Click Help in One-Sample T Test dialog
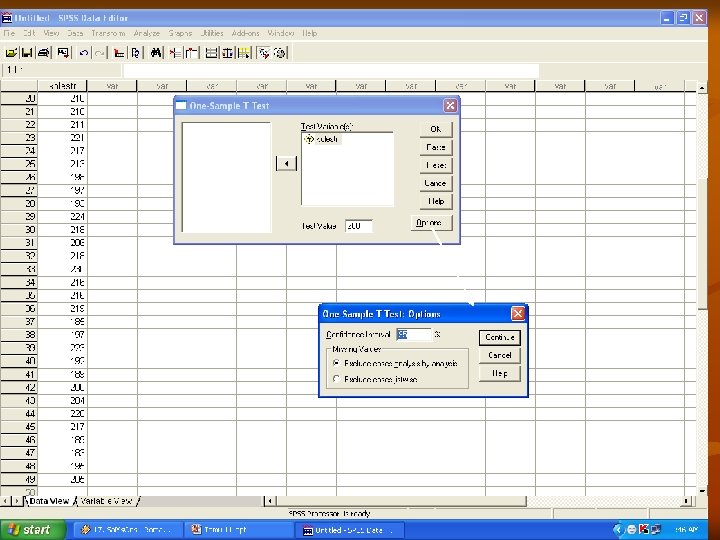The image size is (720, 540). click(x=436, y=201)
